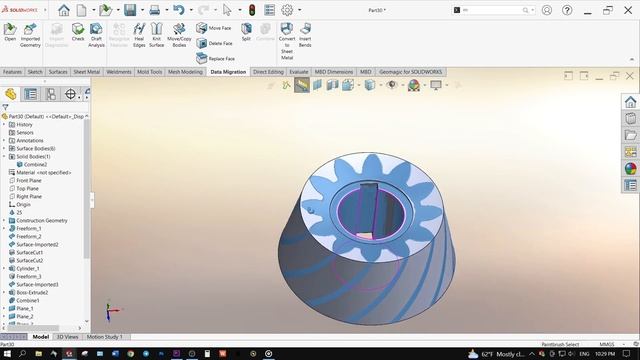Expand the History node in the tree

[4, 124]
